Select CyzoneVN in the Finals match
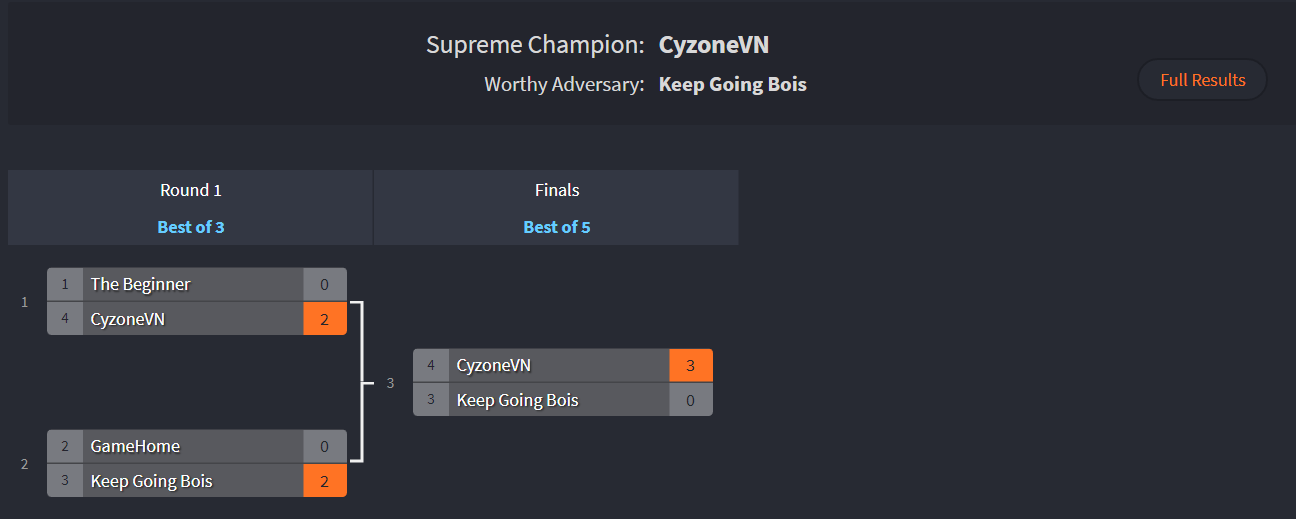1296x519 pixels. tap(563, 365)
